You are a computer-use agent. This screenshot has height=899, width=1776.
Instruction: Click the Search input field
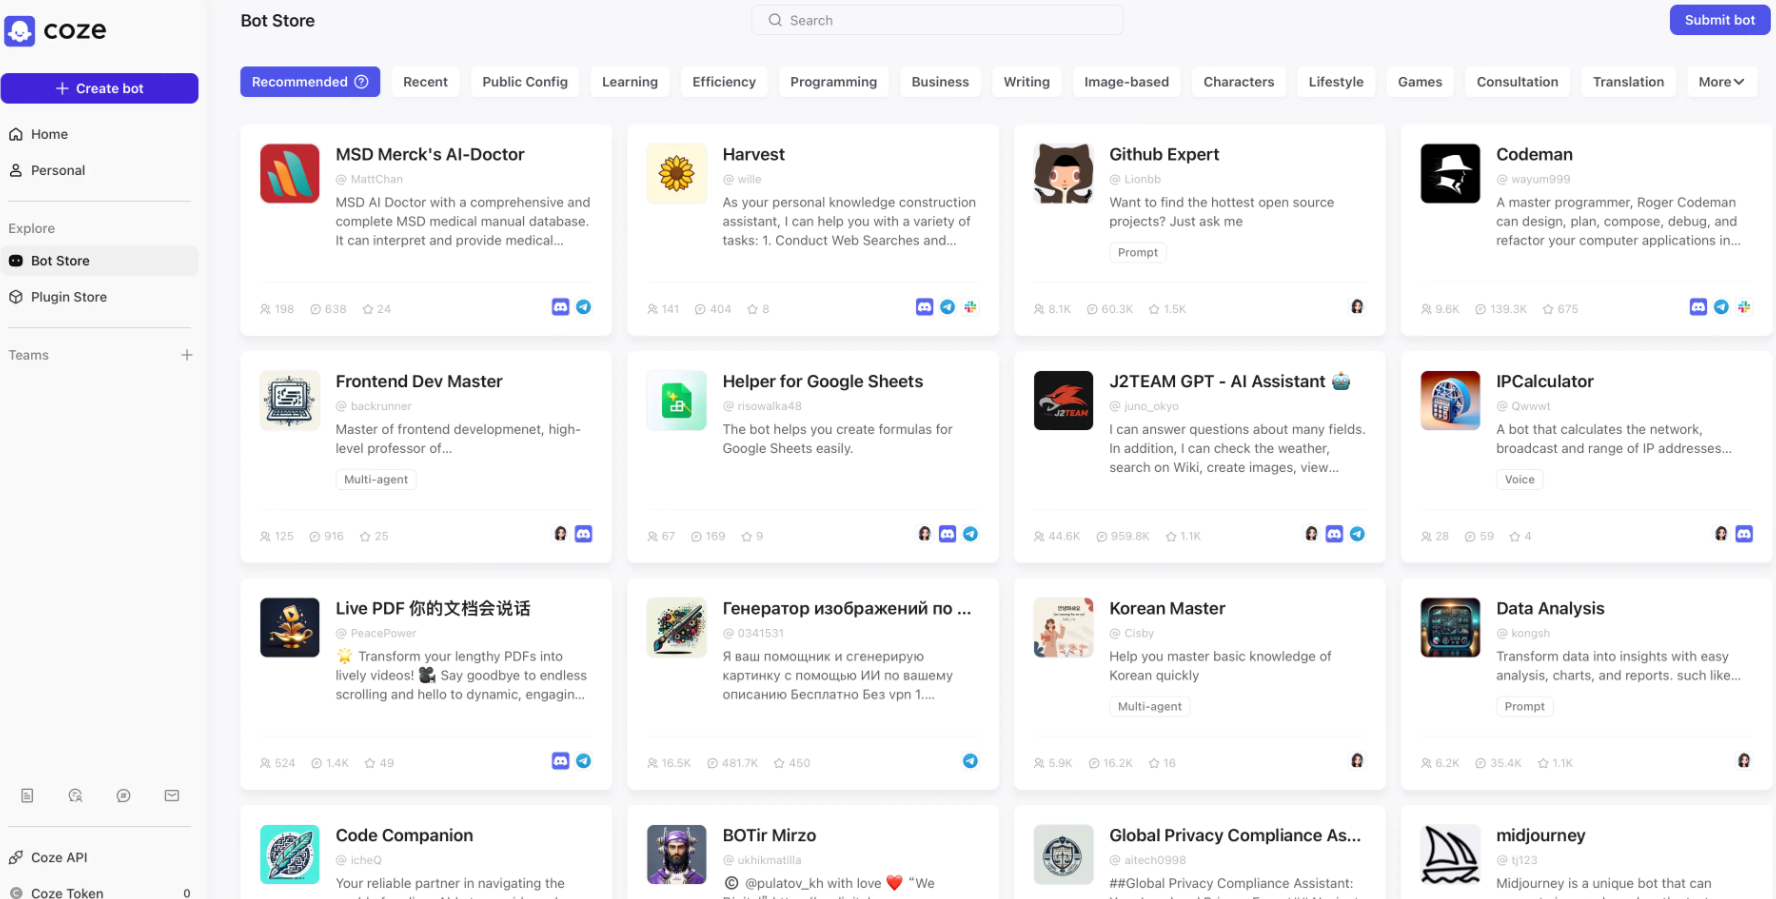pos(937,20)
